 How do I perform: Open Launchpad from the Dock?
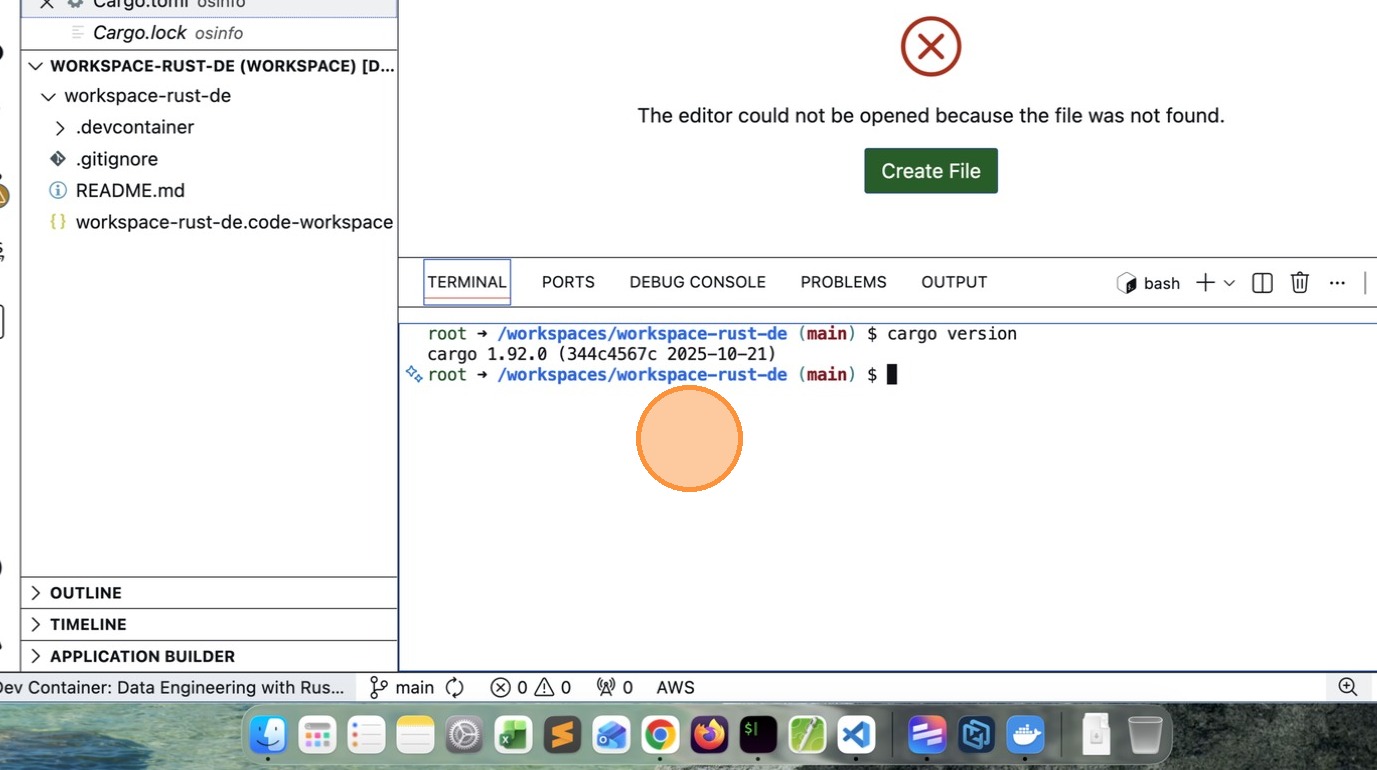[x=318, y=736]
